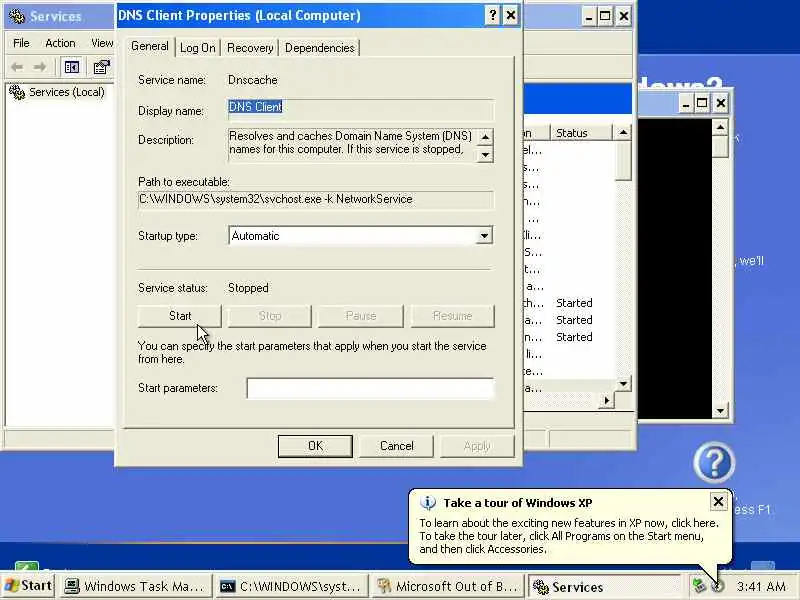Click the Start button to start DNS Client

(x=180, y=316)
